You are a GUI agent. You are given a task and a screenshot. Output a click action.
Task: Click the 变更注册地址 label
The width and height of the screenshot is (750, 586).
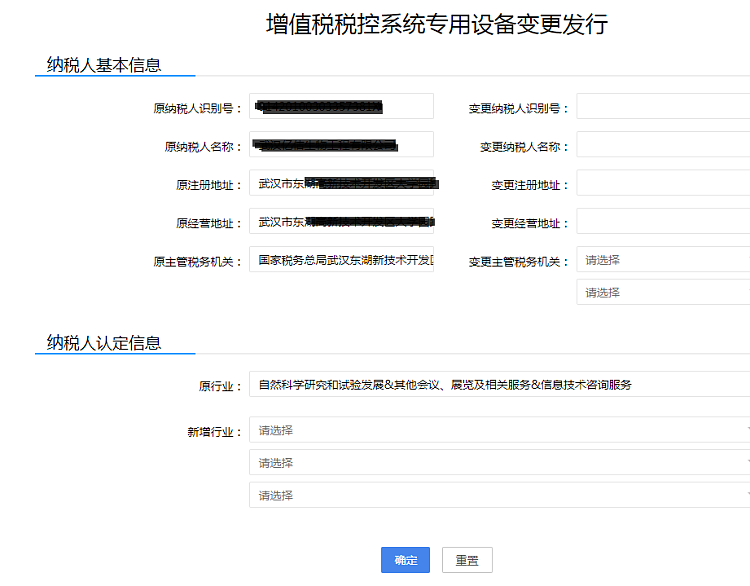530,185
